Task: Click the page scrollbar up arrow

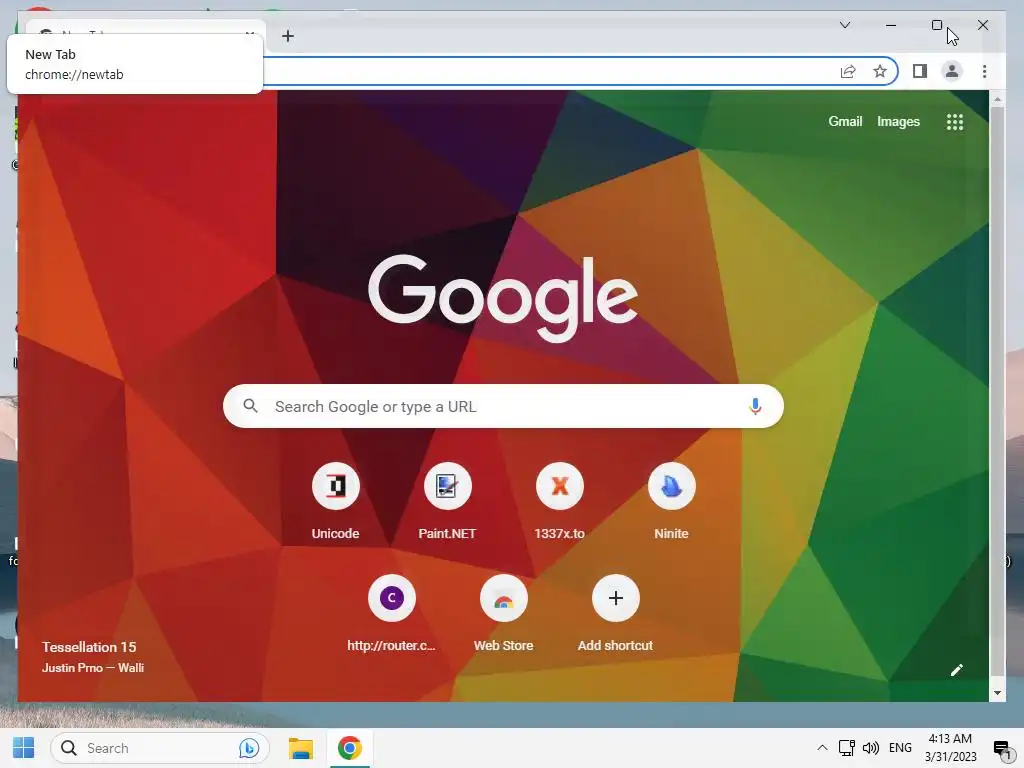Action: tap(997, 99)
